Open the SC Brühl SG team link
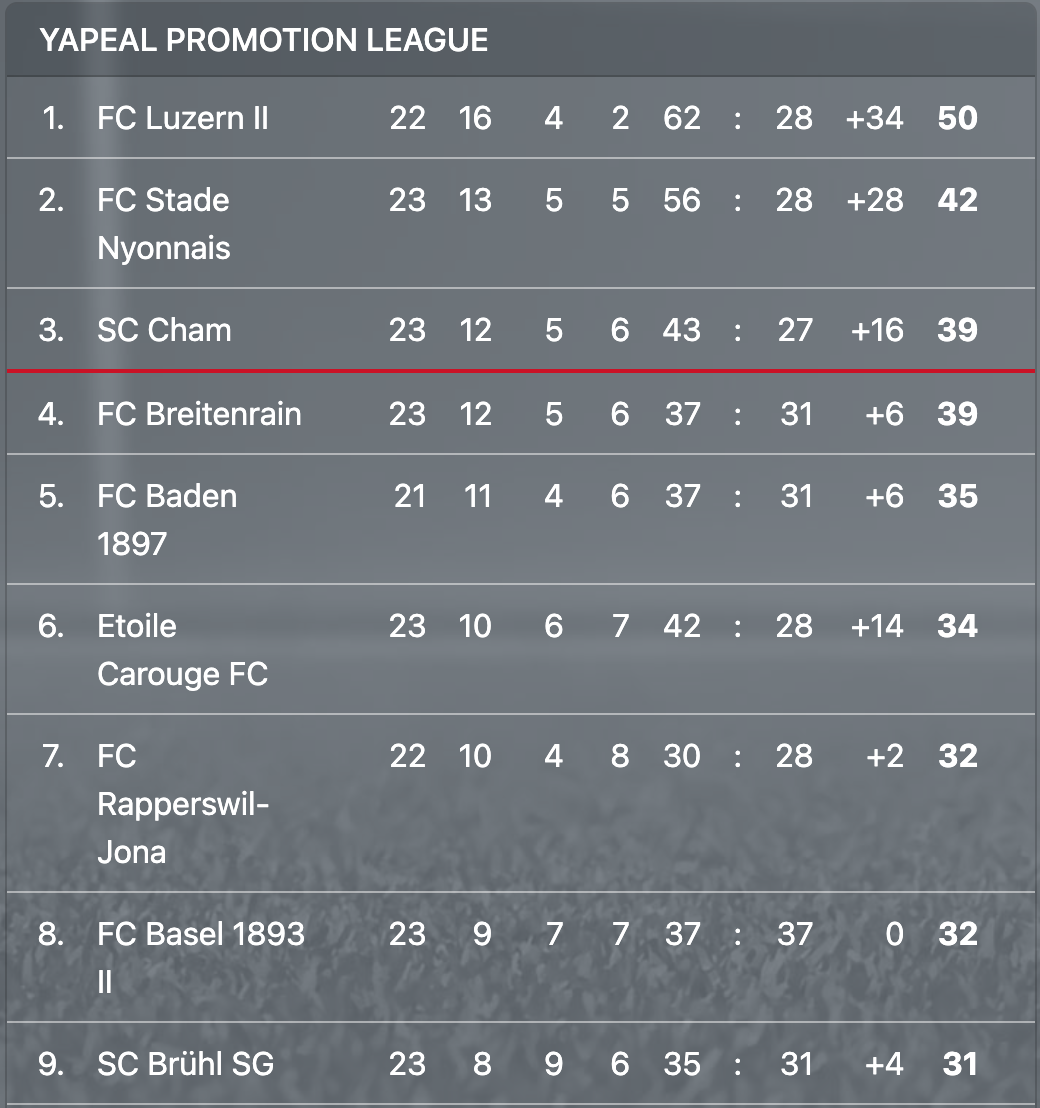The height and width of the screenshot is (1108, 1040). pos(185,1064)
